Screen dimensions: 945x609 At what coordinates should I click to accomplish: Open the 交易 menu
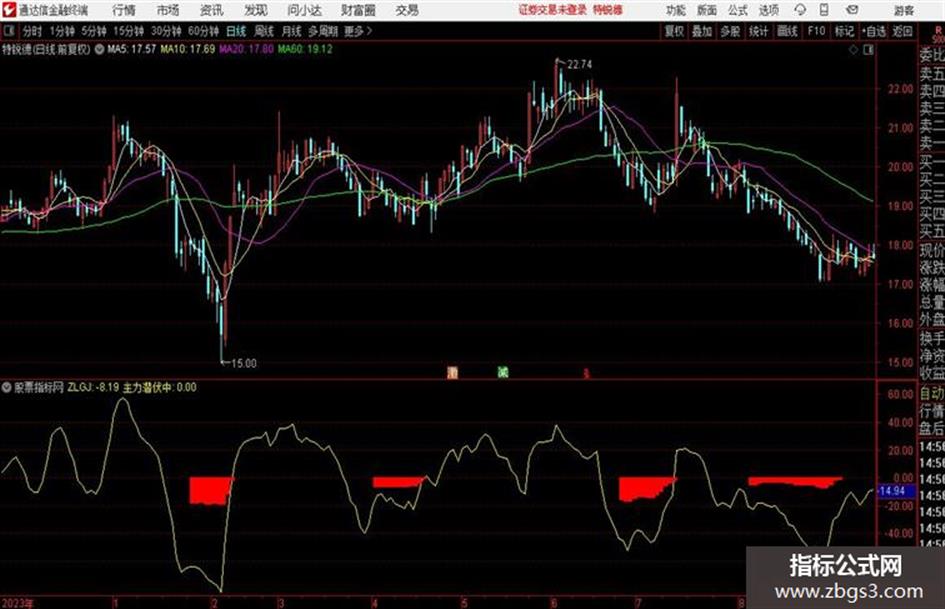click(x=407, y=10)
